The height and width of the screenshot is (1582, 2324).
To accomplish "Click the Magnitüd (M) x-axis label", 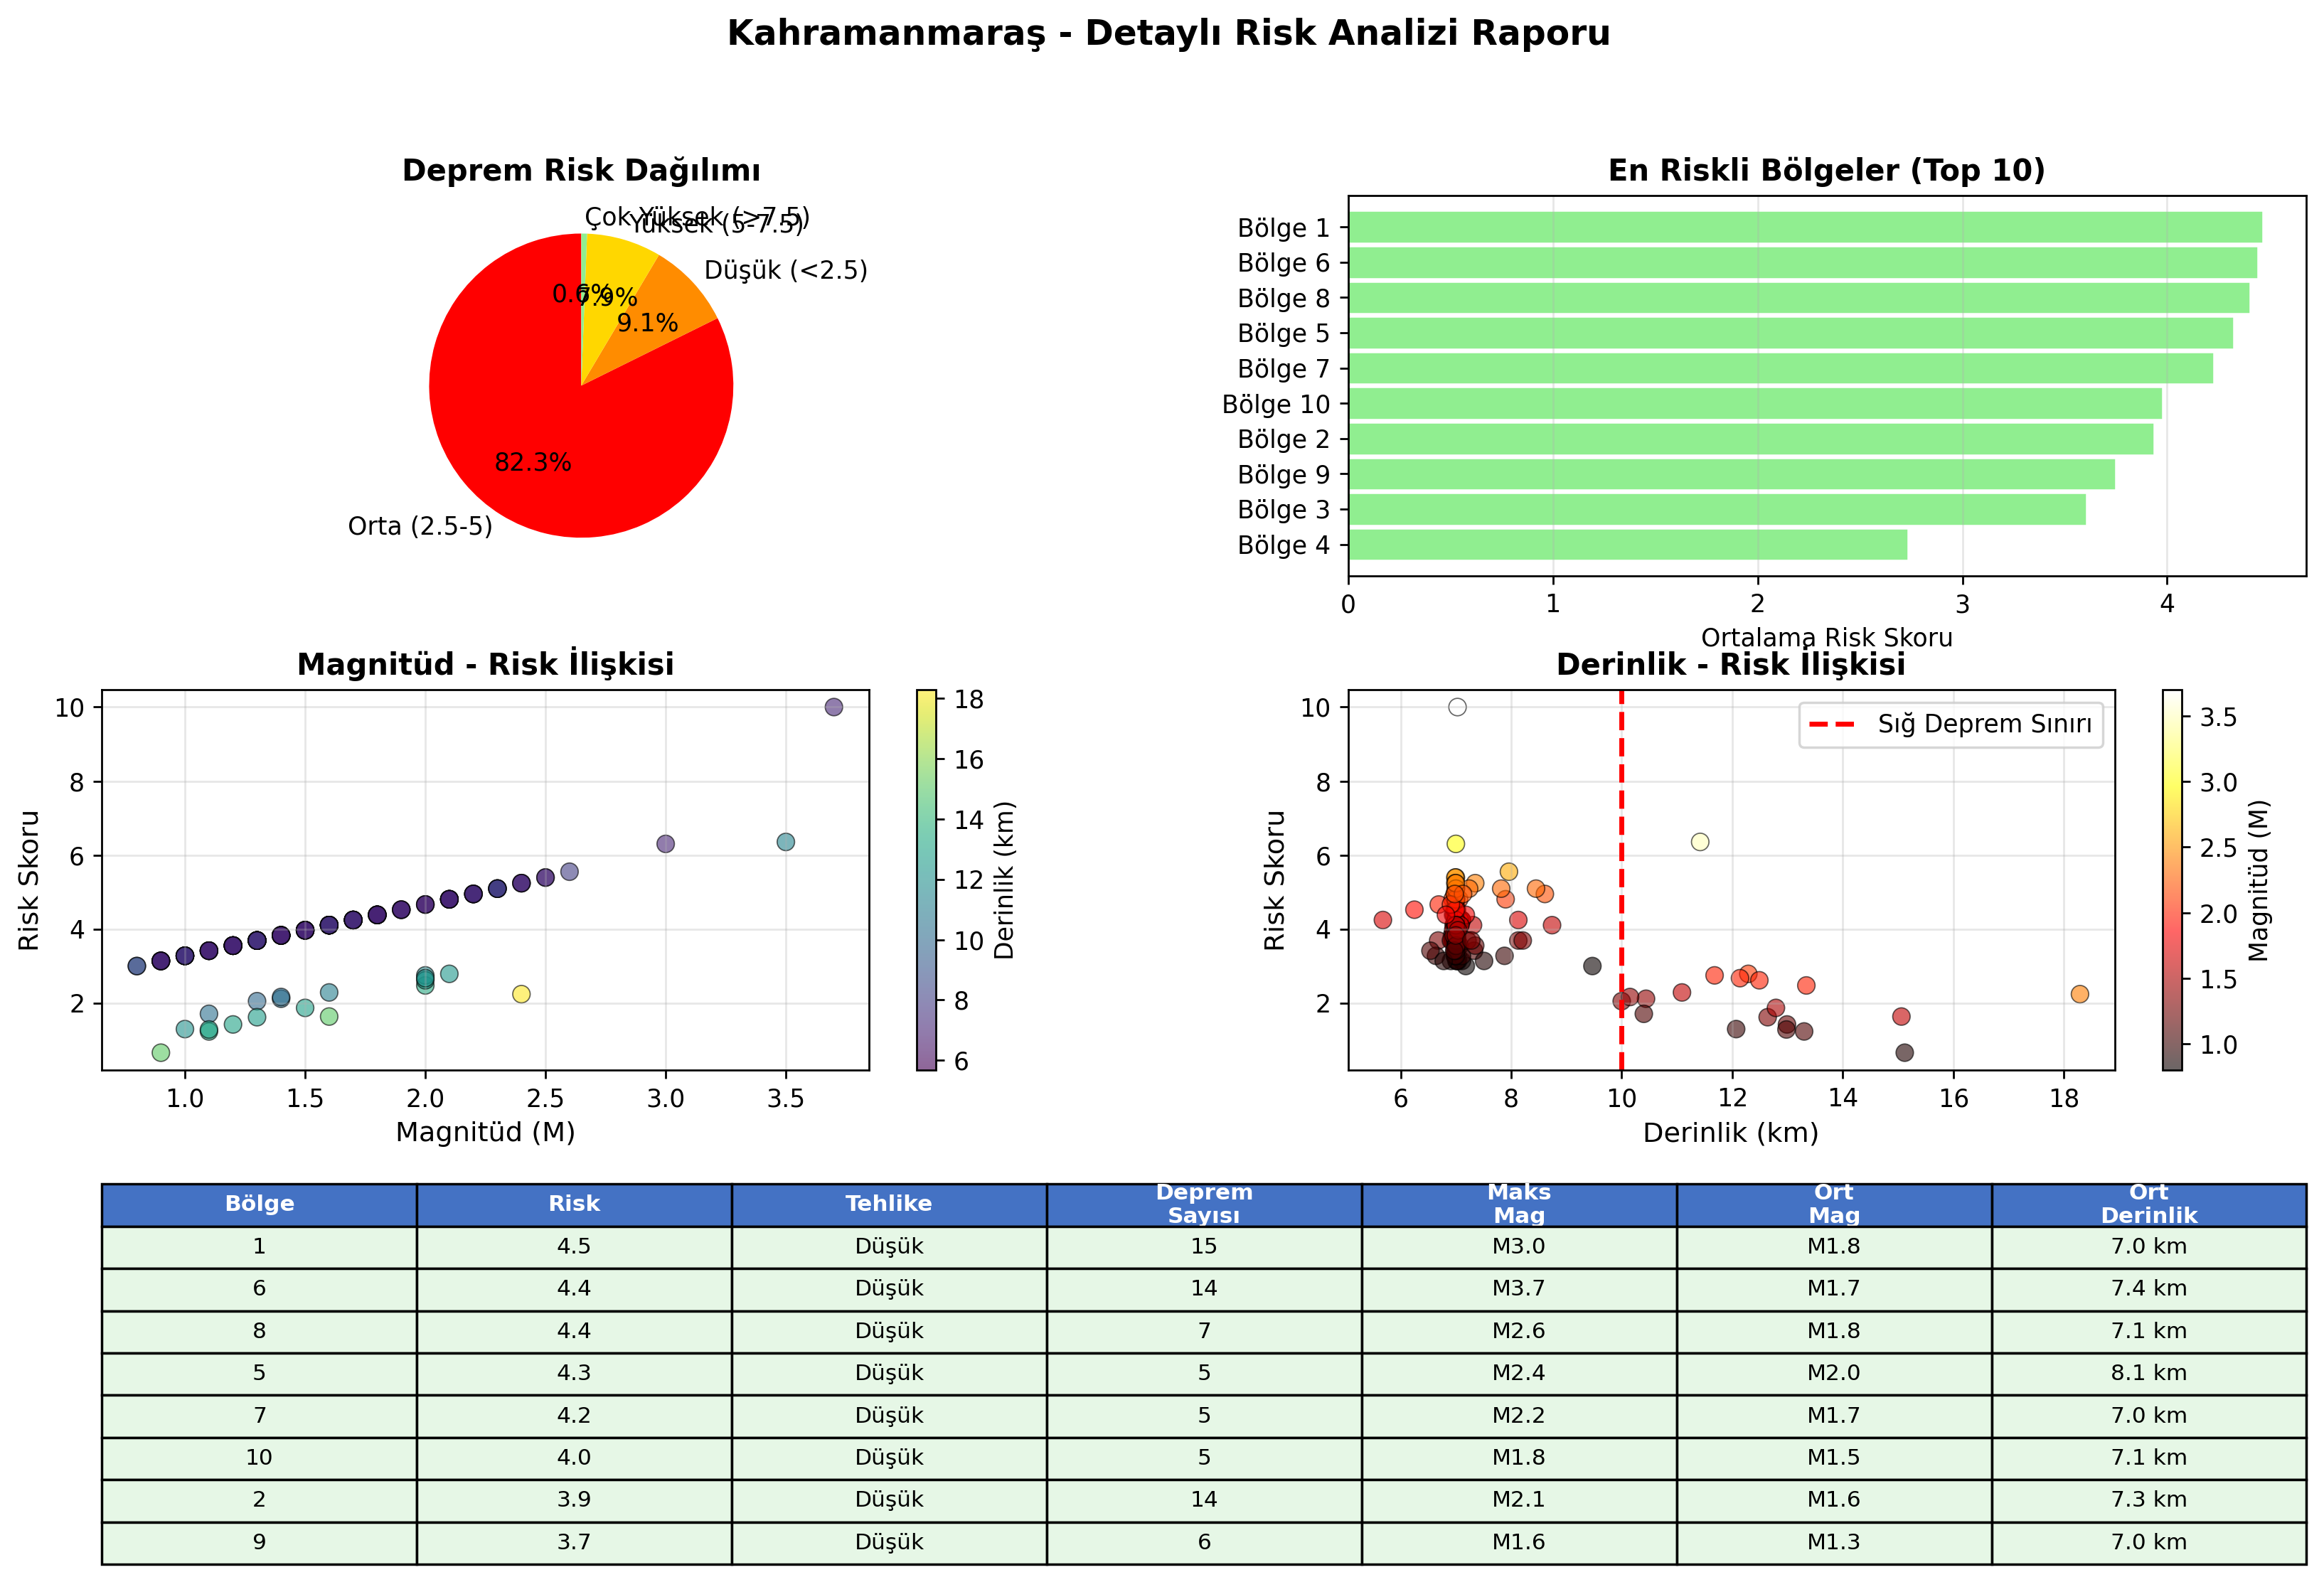I will click(x=485, y=1132).
